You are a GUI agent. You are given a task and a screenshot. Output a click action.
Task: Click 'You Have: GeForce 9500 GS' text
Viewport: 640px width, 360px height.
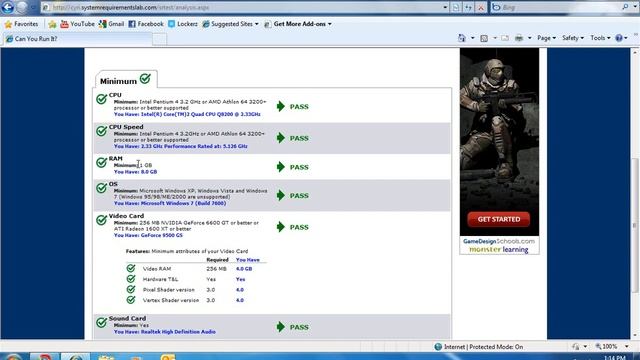click(x=148, y=235)
